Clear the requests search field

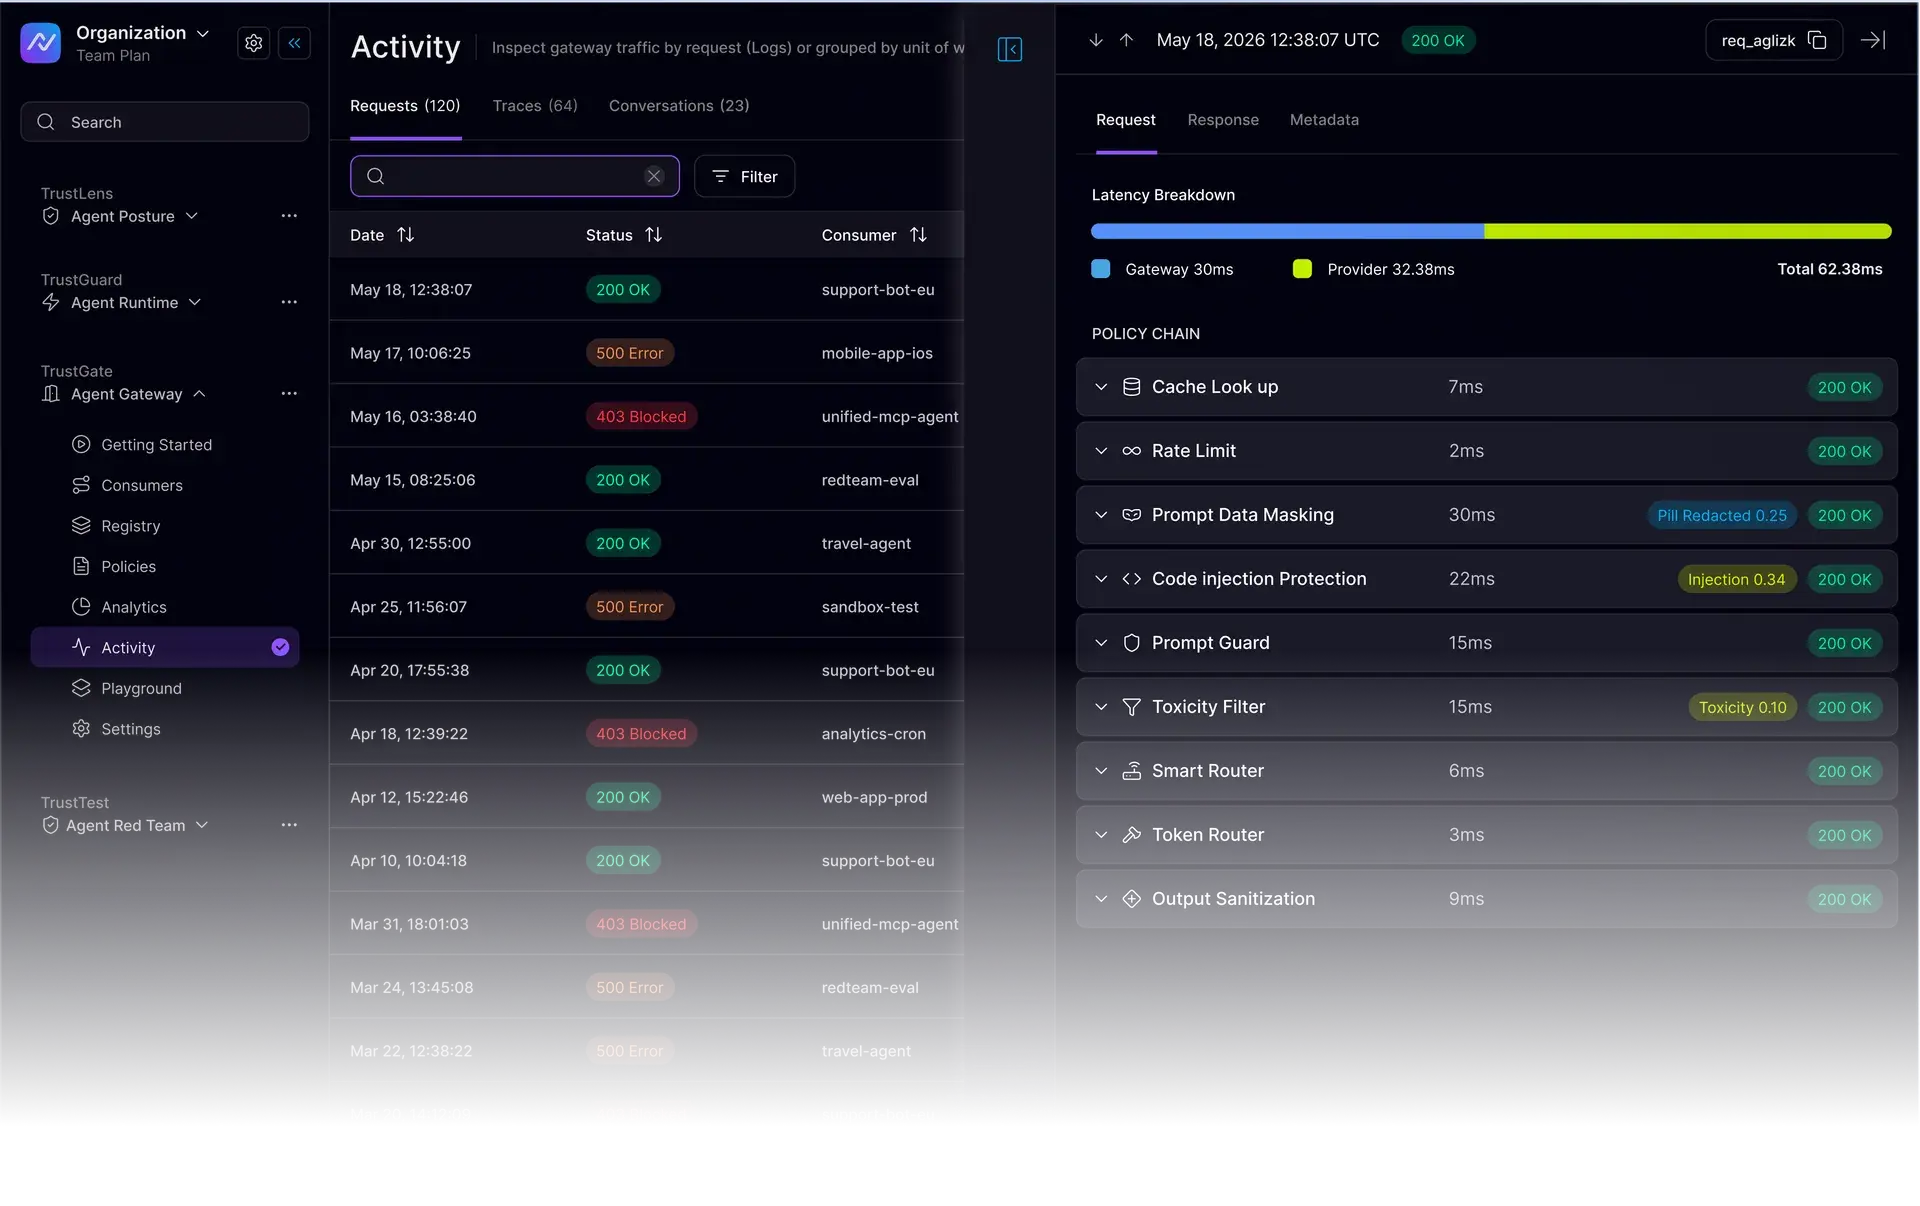click(654, 176)
